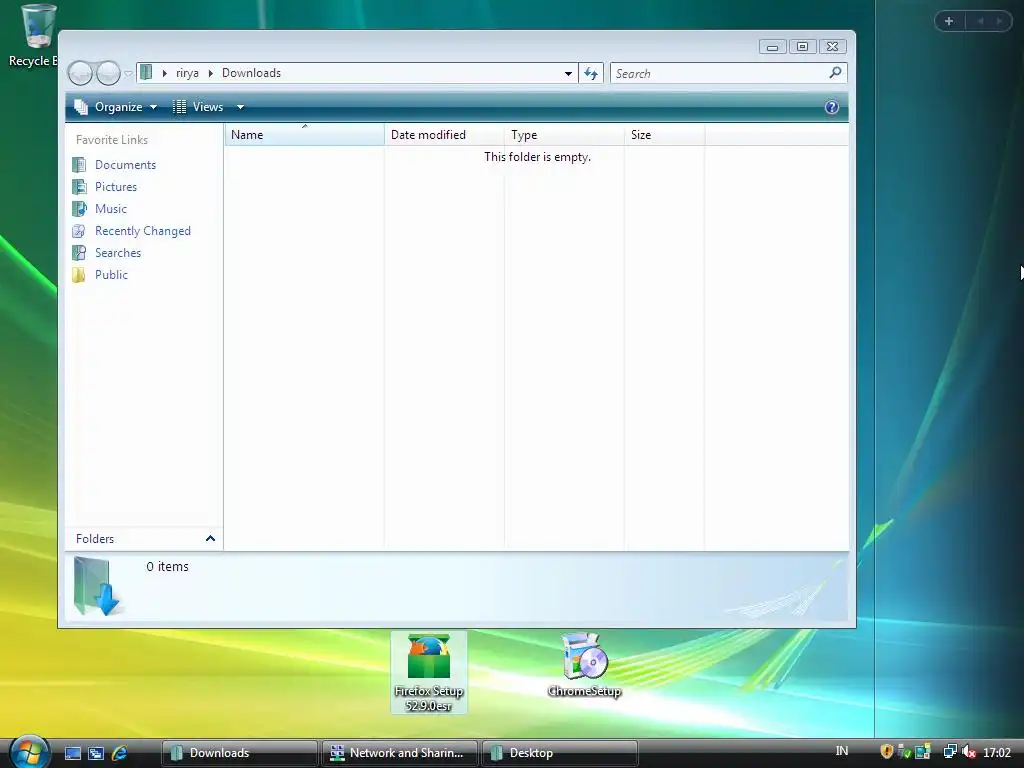Screen dimensions: 1024x768
Task: Click the Back navigation arrow button
Action: [80, 73]
